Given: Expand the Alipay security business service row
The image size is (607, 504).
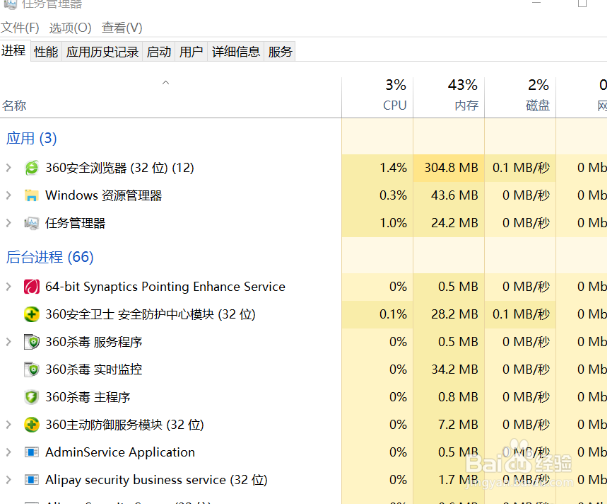Looking at the screenshot, I should pyautogui.click(x=9, y=480).
